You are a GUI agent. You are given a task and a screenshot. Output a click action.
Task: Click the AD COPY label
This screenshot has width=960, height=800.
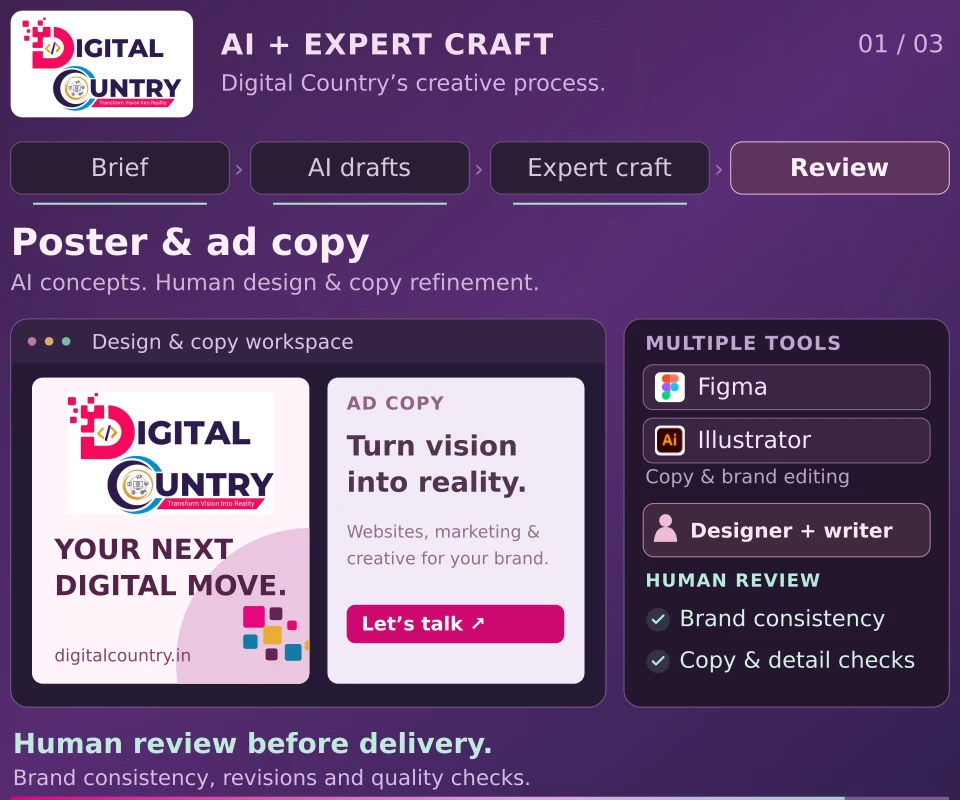click(x=395, y=403)
